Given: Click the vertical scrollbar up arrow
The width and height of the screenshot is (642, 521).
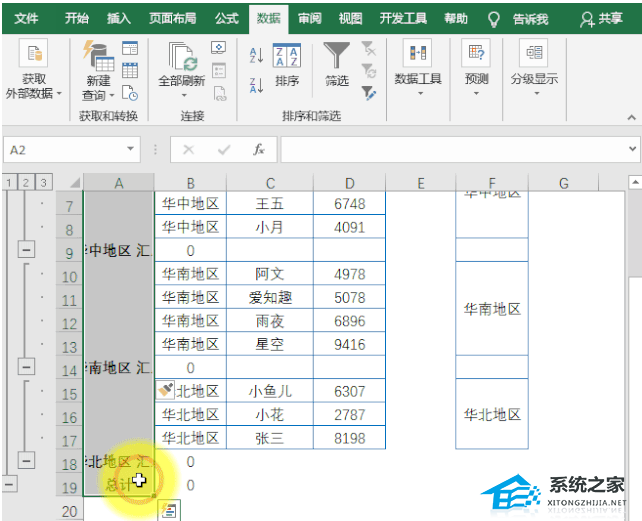Looking at the screenshot, I should (x=635, y=181).
